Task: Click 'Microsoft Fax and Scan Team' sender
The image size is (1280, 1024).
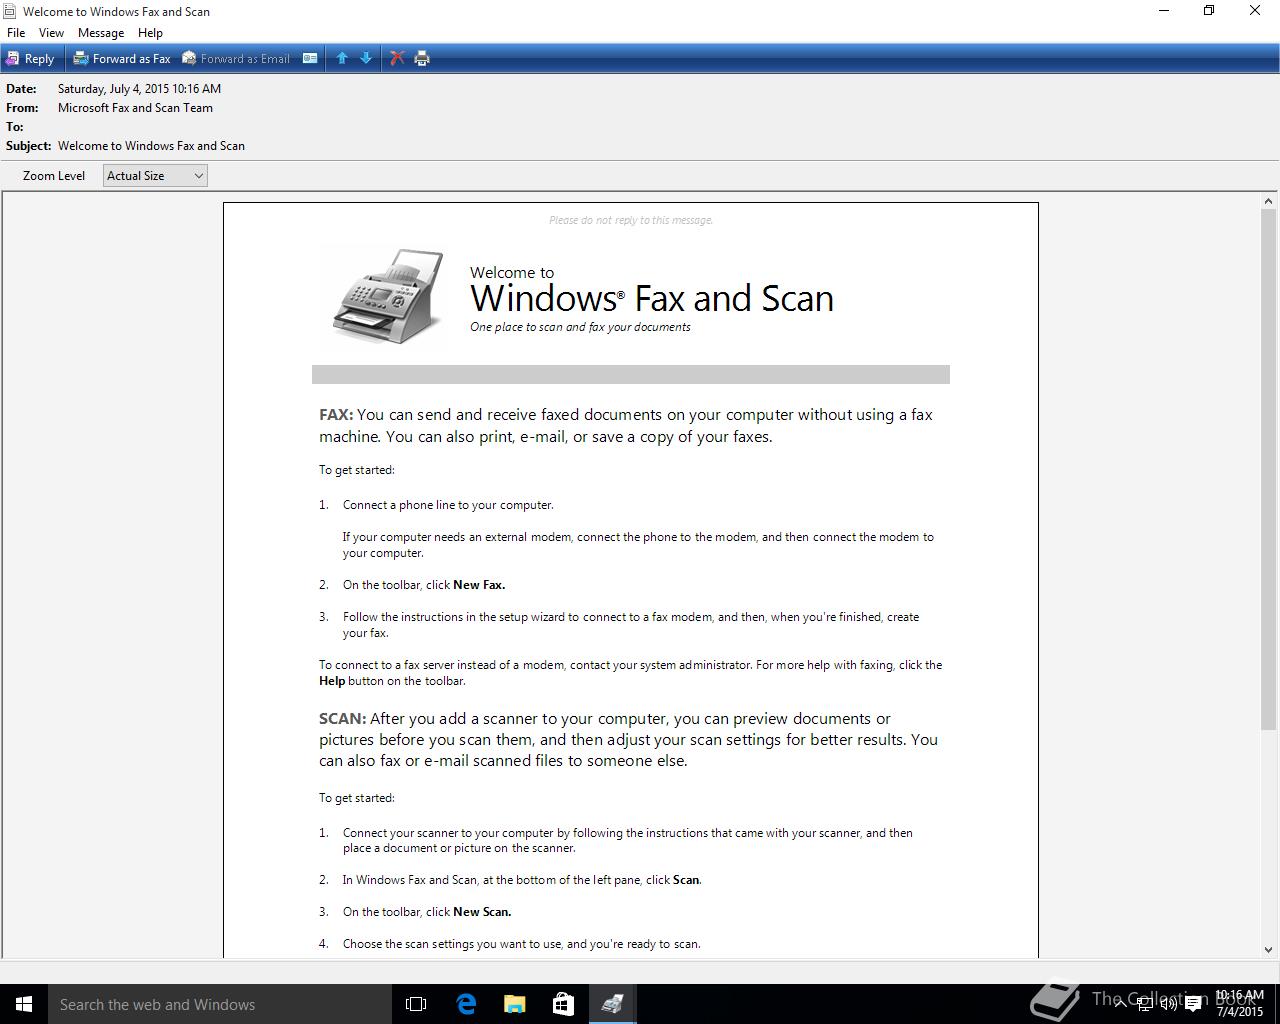Action: click(x=135, y=108)
